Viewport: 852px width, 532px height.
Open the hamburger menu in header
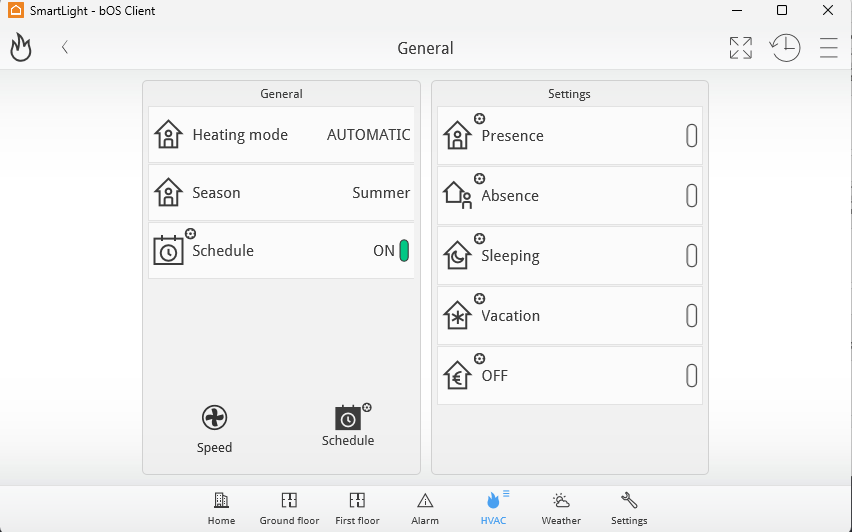point(829,48)
